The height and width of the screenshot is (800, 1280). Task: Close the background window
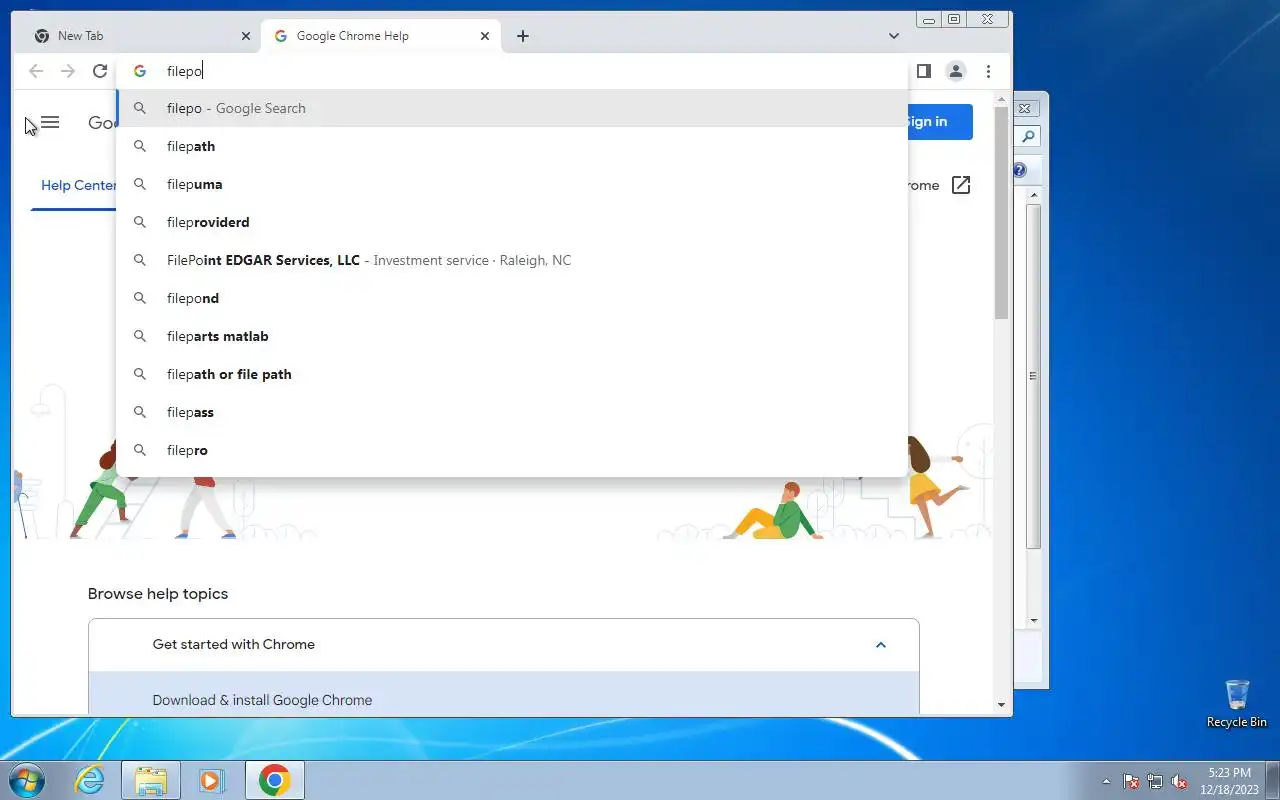coord(1025,107)
